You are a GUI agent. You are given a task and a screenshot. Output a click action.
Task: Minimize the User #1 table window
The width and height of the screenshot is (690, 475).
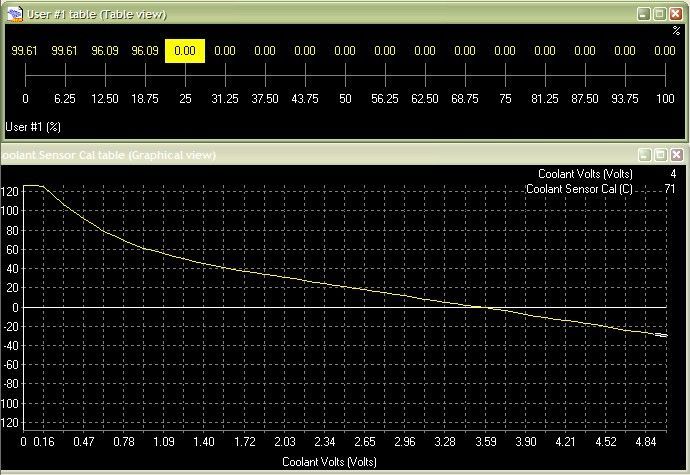click(642, 15)
